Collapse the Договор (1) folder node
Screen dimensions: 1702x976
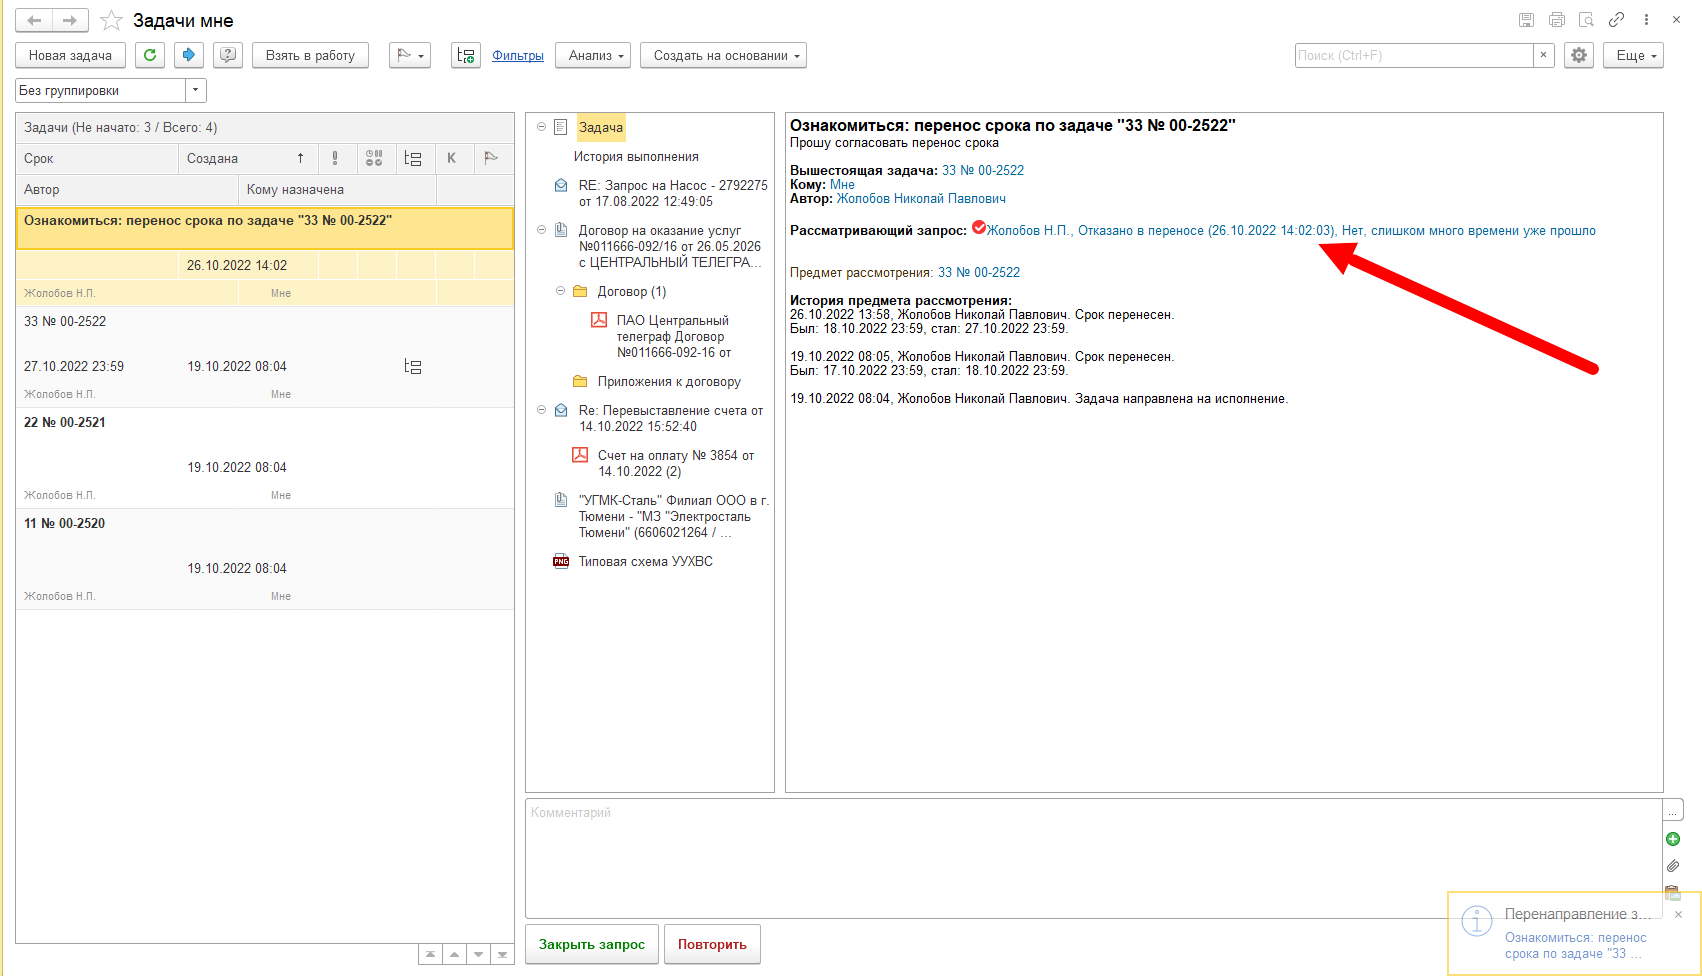click(x=560, y=291)
